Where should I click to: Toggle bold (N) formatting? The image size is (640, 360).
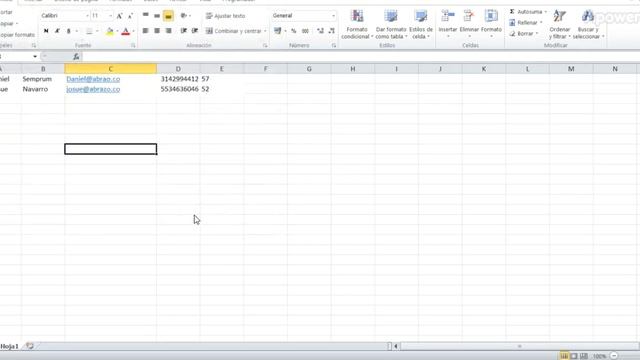coord(46,31)
